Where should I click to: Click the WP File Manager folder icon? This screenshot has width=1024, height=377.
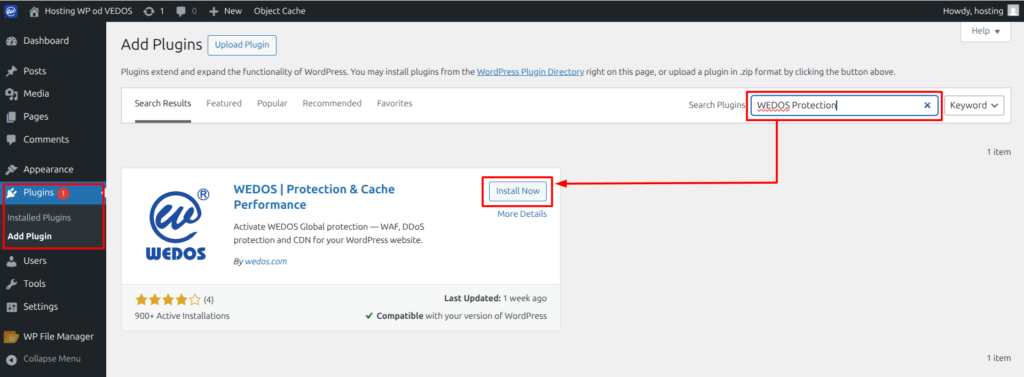coord(11,336)
